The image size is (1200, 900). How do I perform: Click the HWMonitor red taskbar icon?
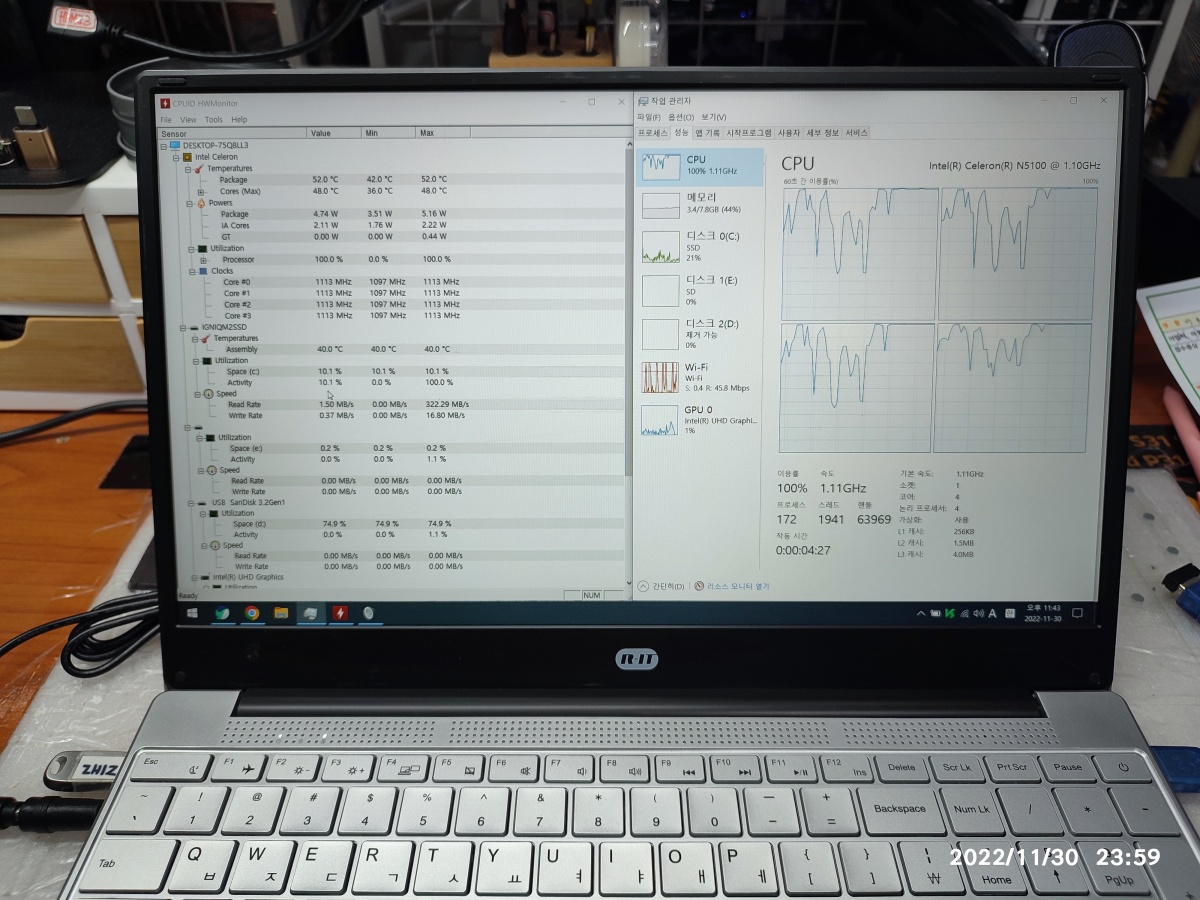[340, 613]
